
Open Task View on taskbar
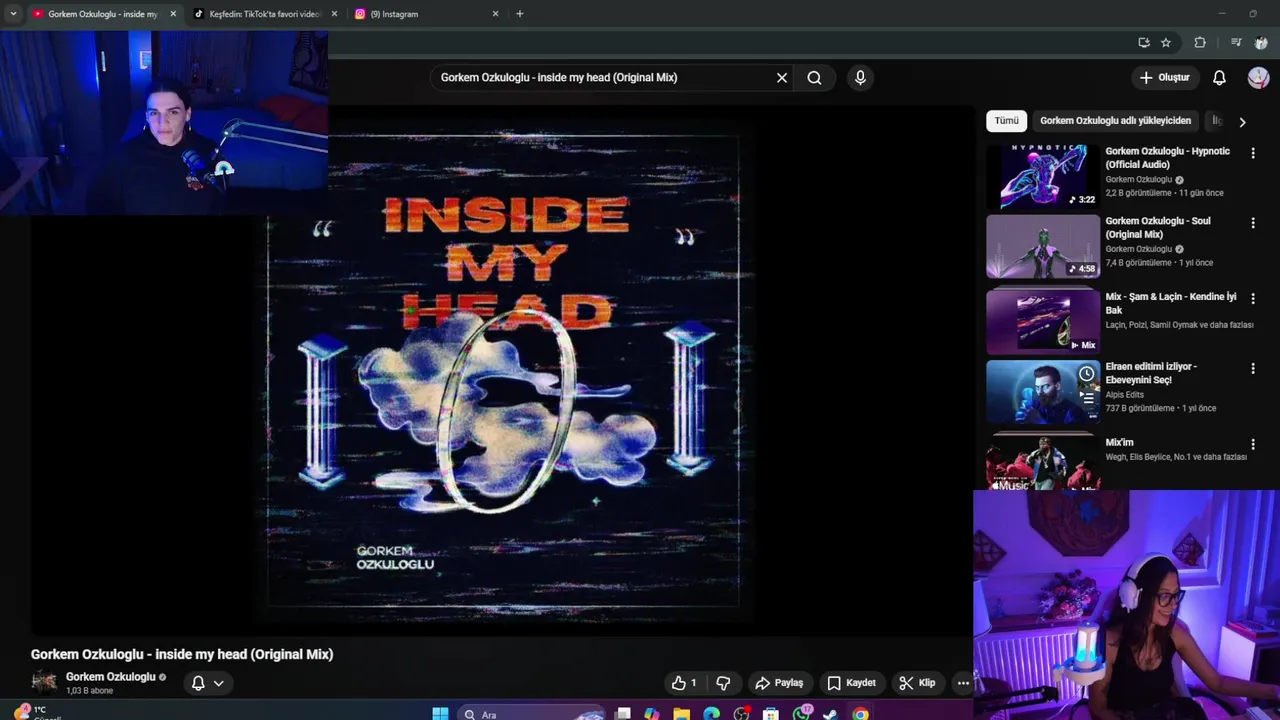click(x=623, y=714)
